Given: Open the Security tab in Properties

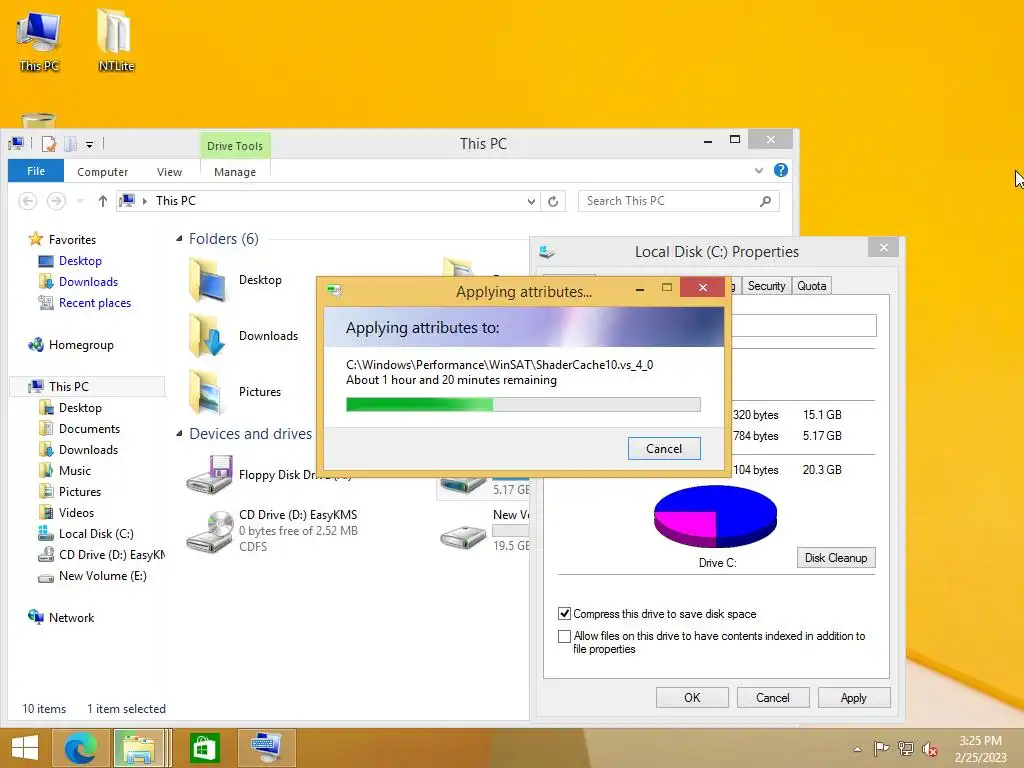Looking at the screenshot, I should [766, 286].
